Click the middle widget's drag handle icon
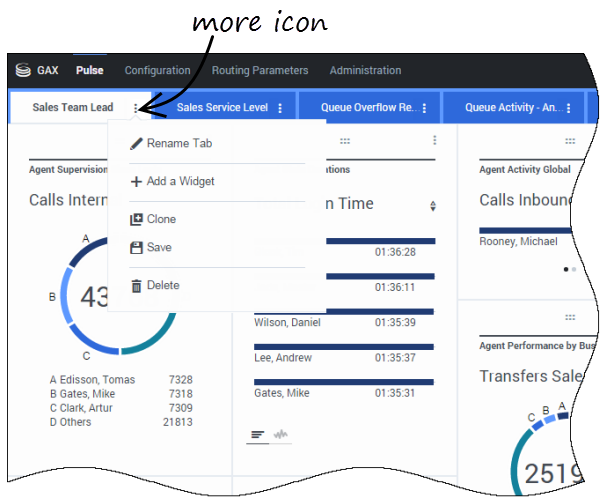The image size is (606, 504). tap(345, 141)
